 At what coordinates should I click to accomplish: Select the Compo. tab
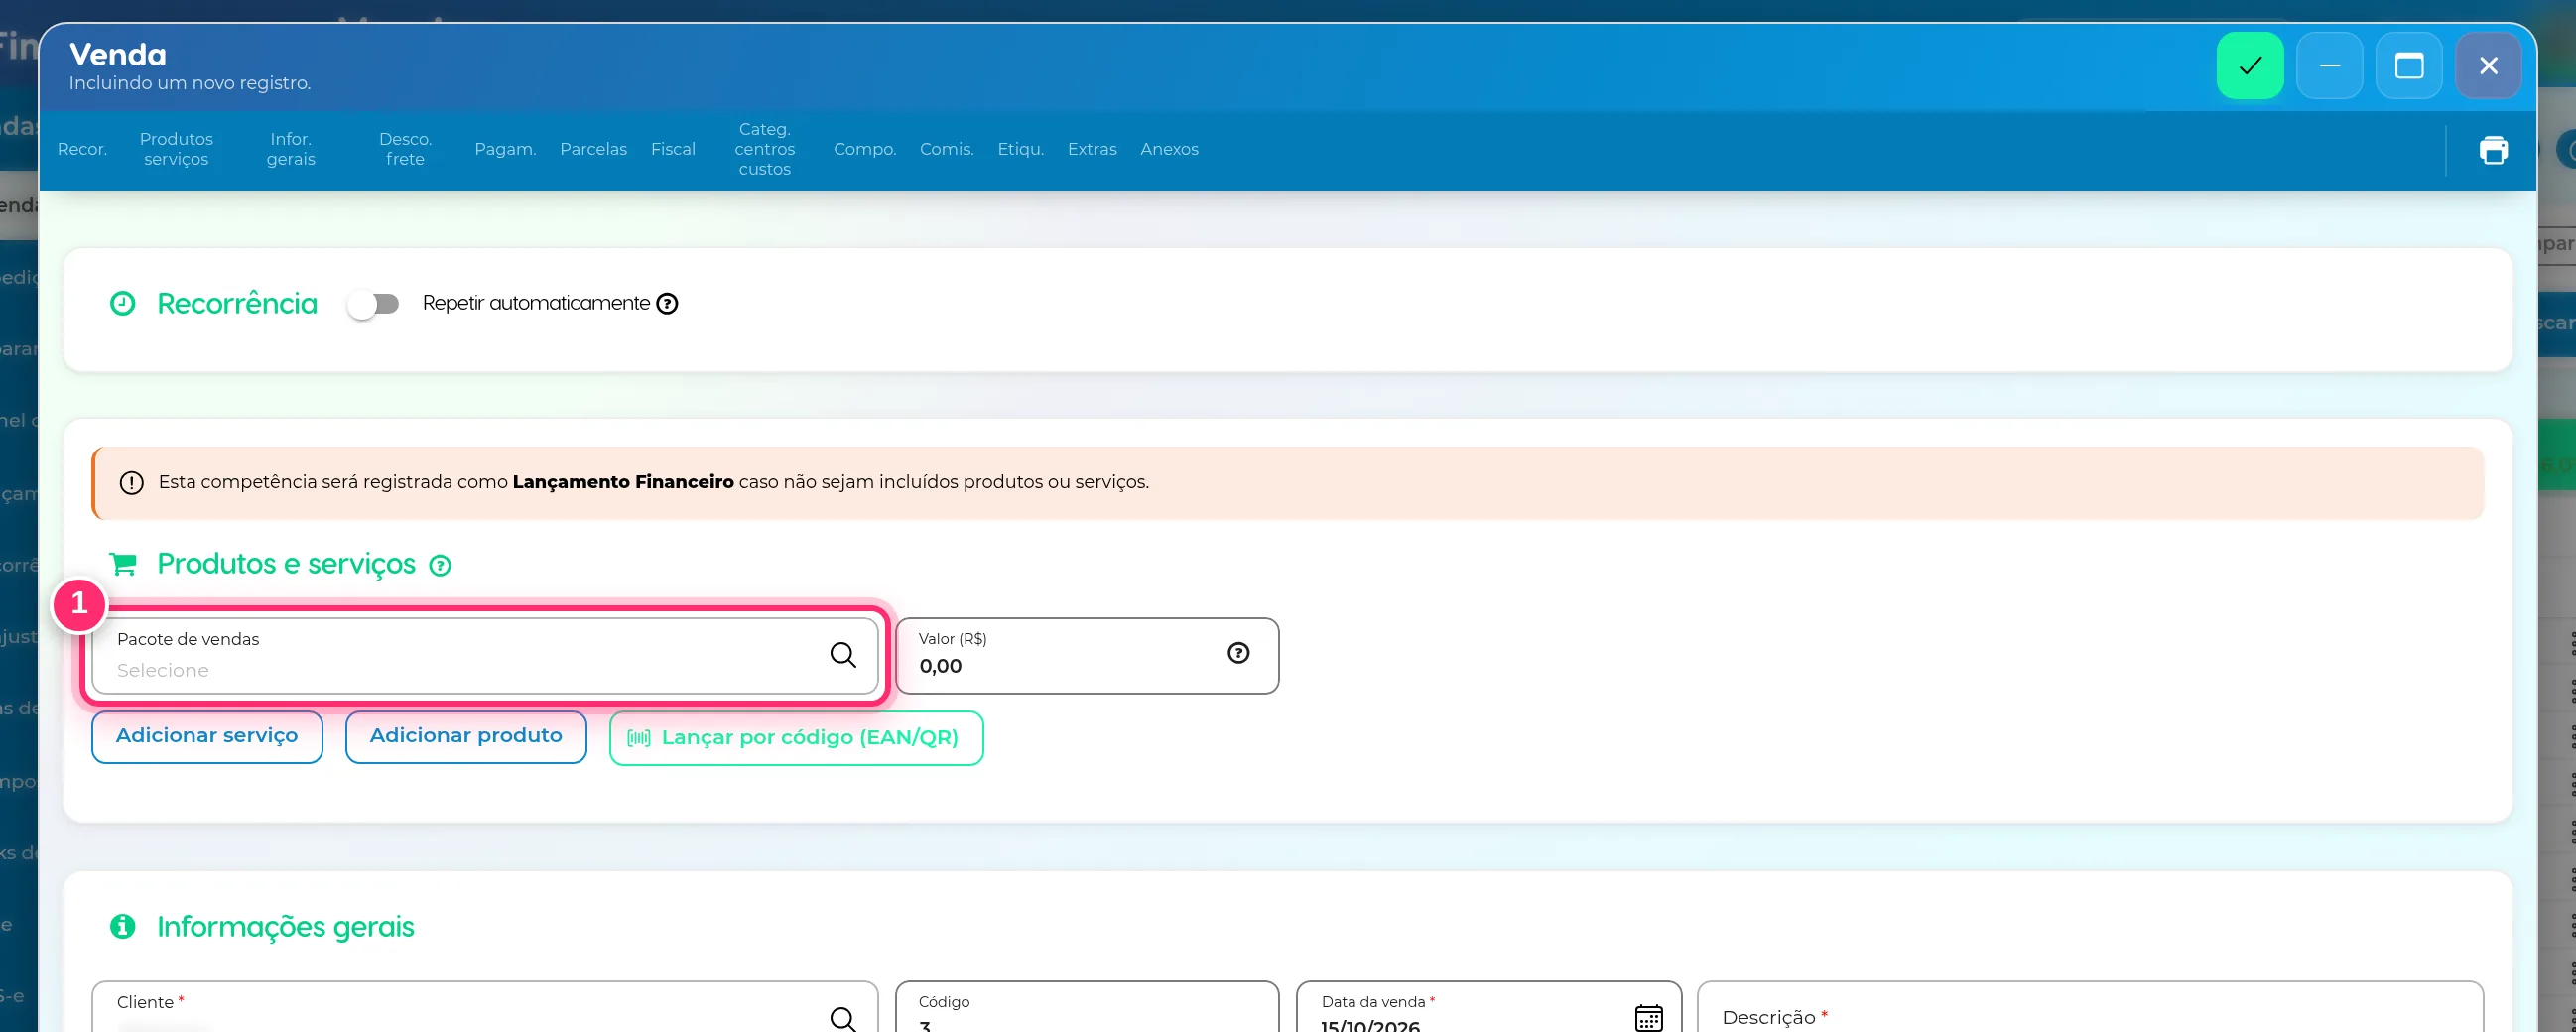click(865, 150)
